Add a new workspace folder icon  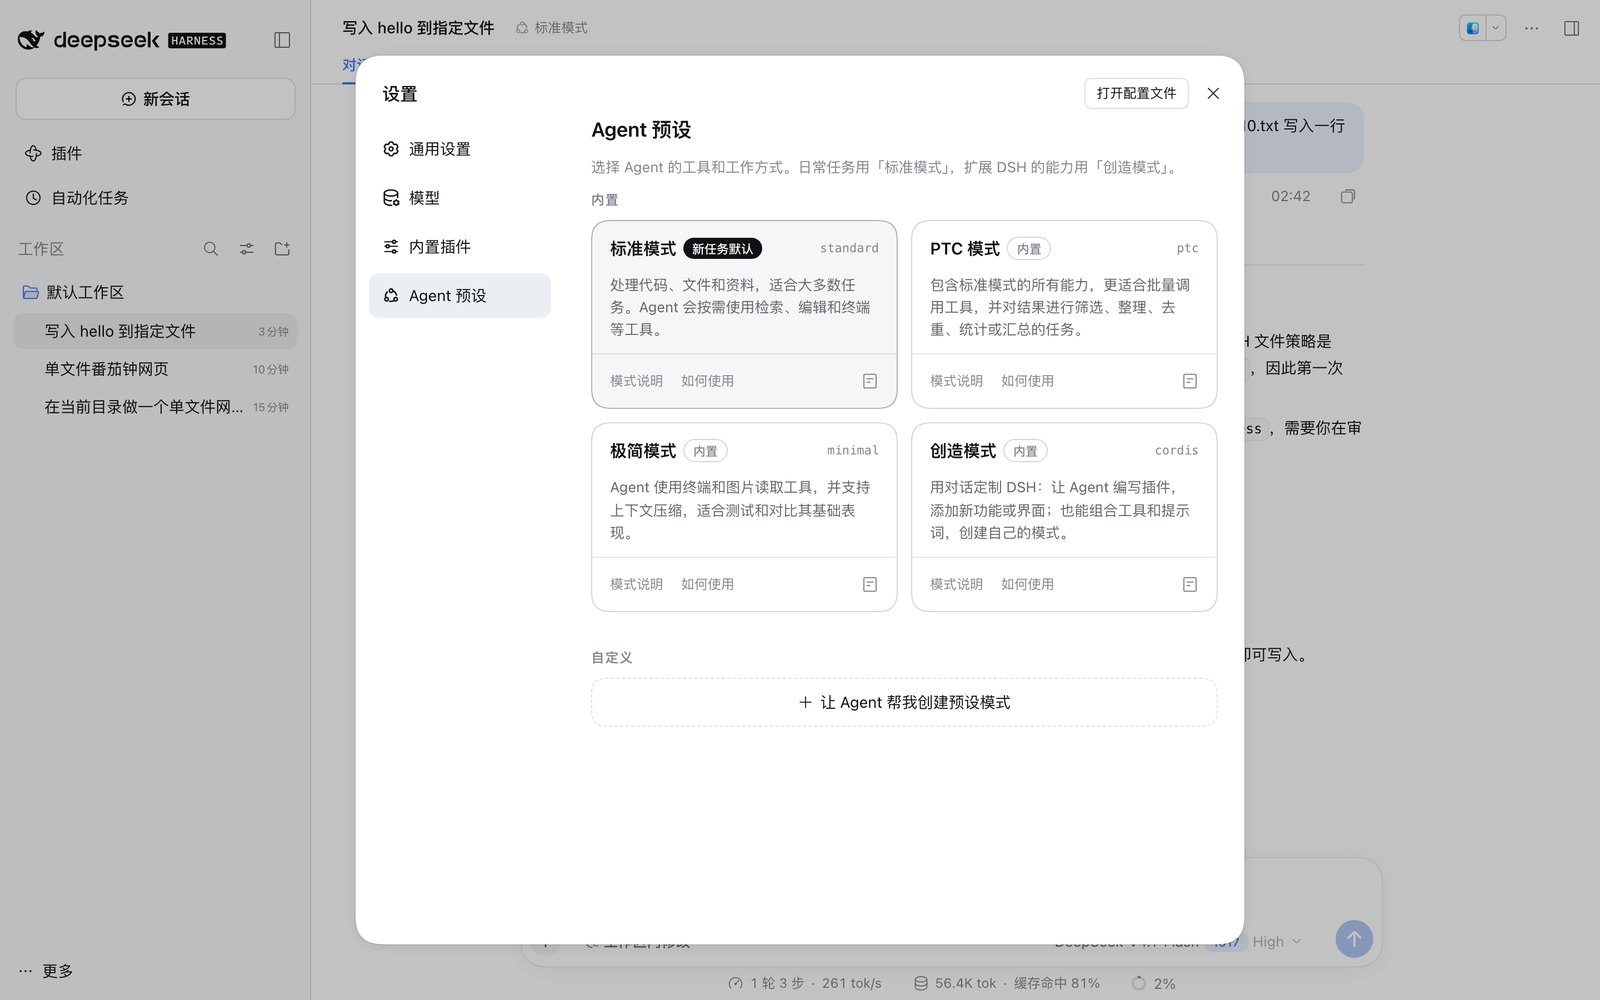(x=282, y=249)
